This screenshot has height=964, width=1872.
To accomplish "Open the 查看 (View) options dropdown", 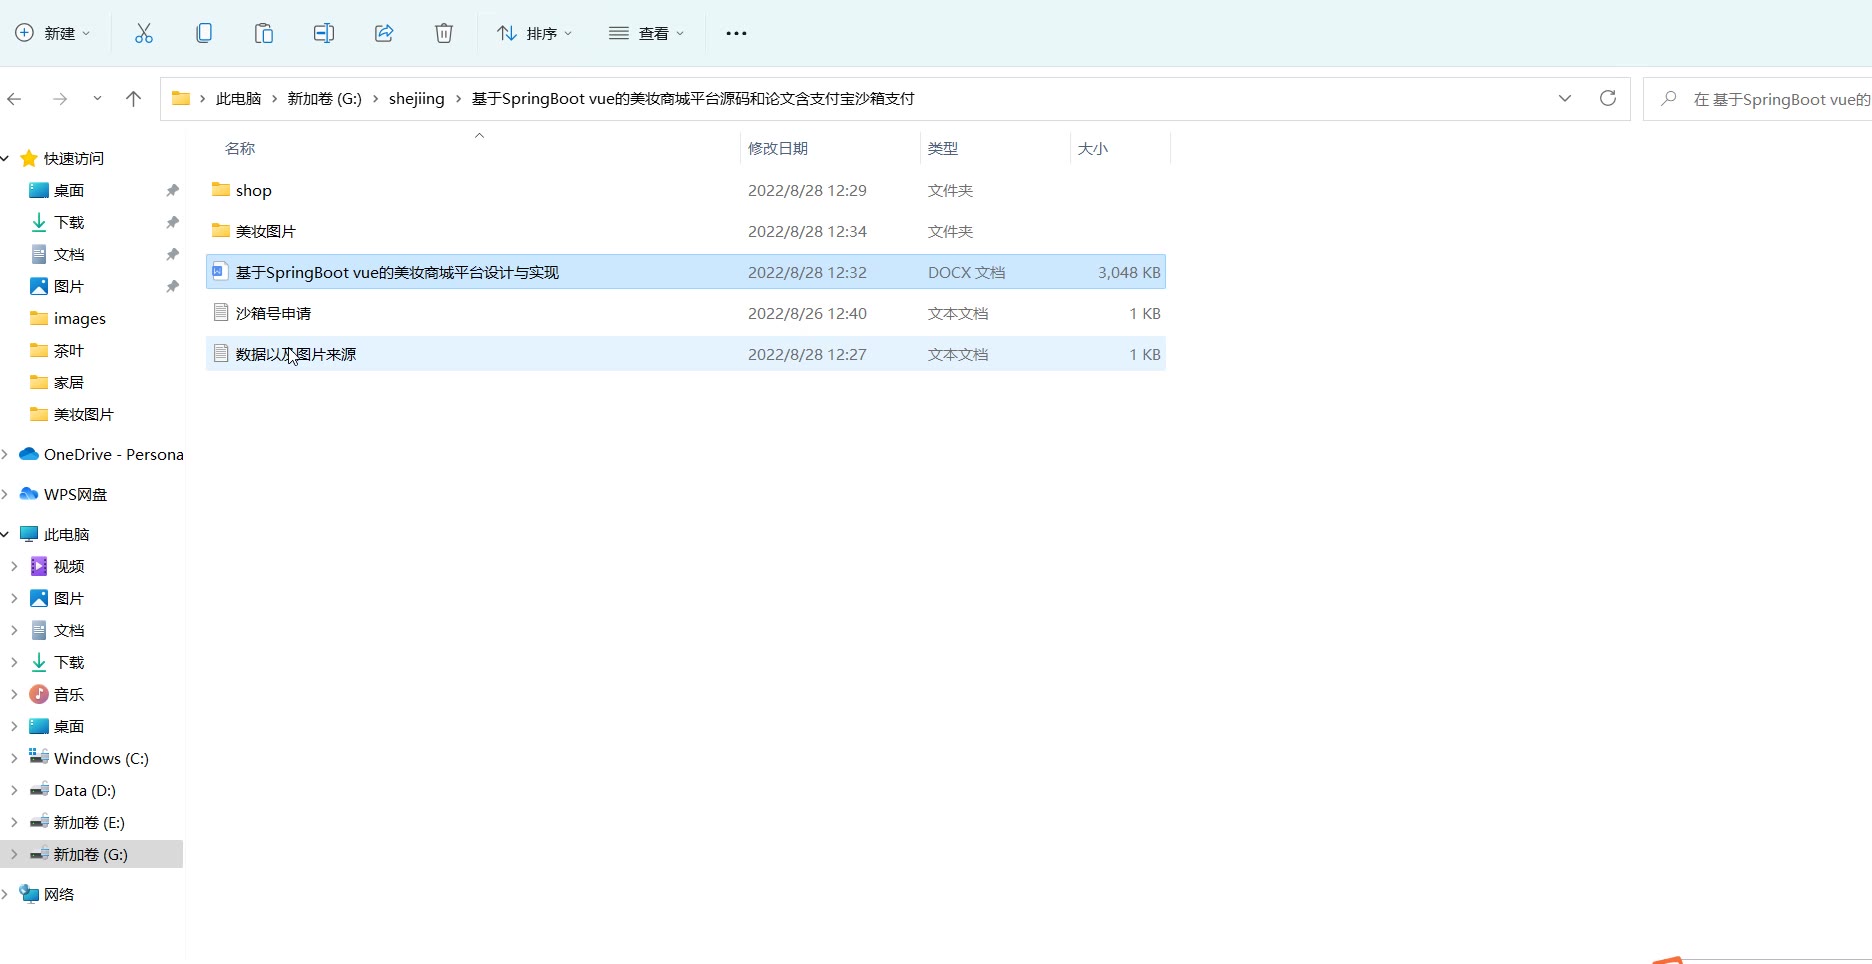I will (647, 33).
